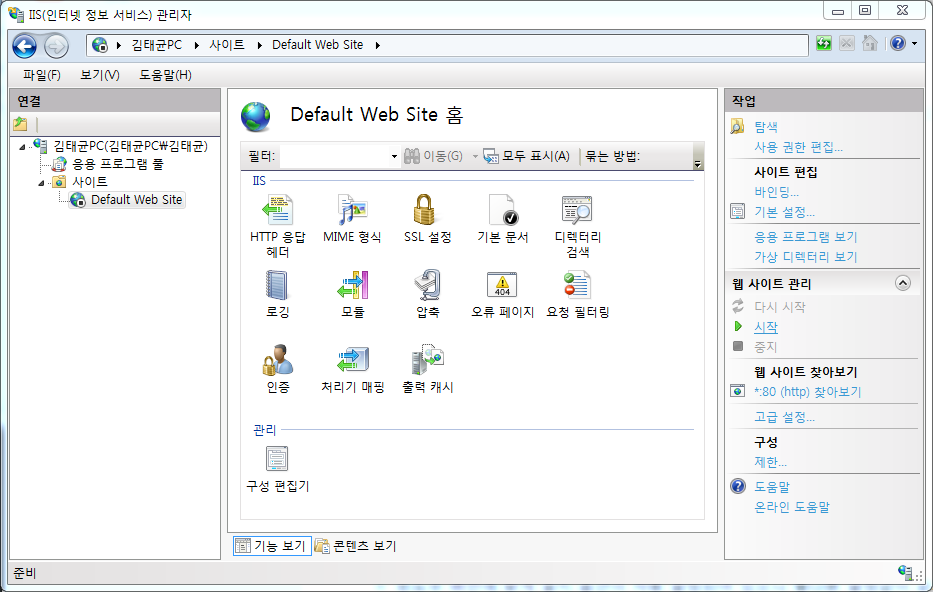
Task: Click the blue help question icon
Action: (x=897, y=43)
